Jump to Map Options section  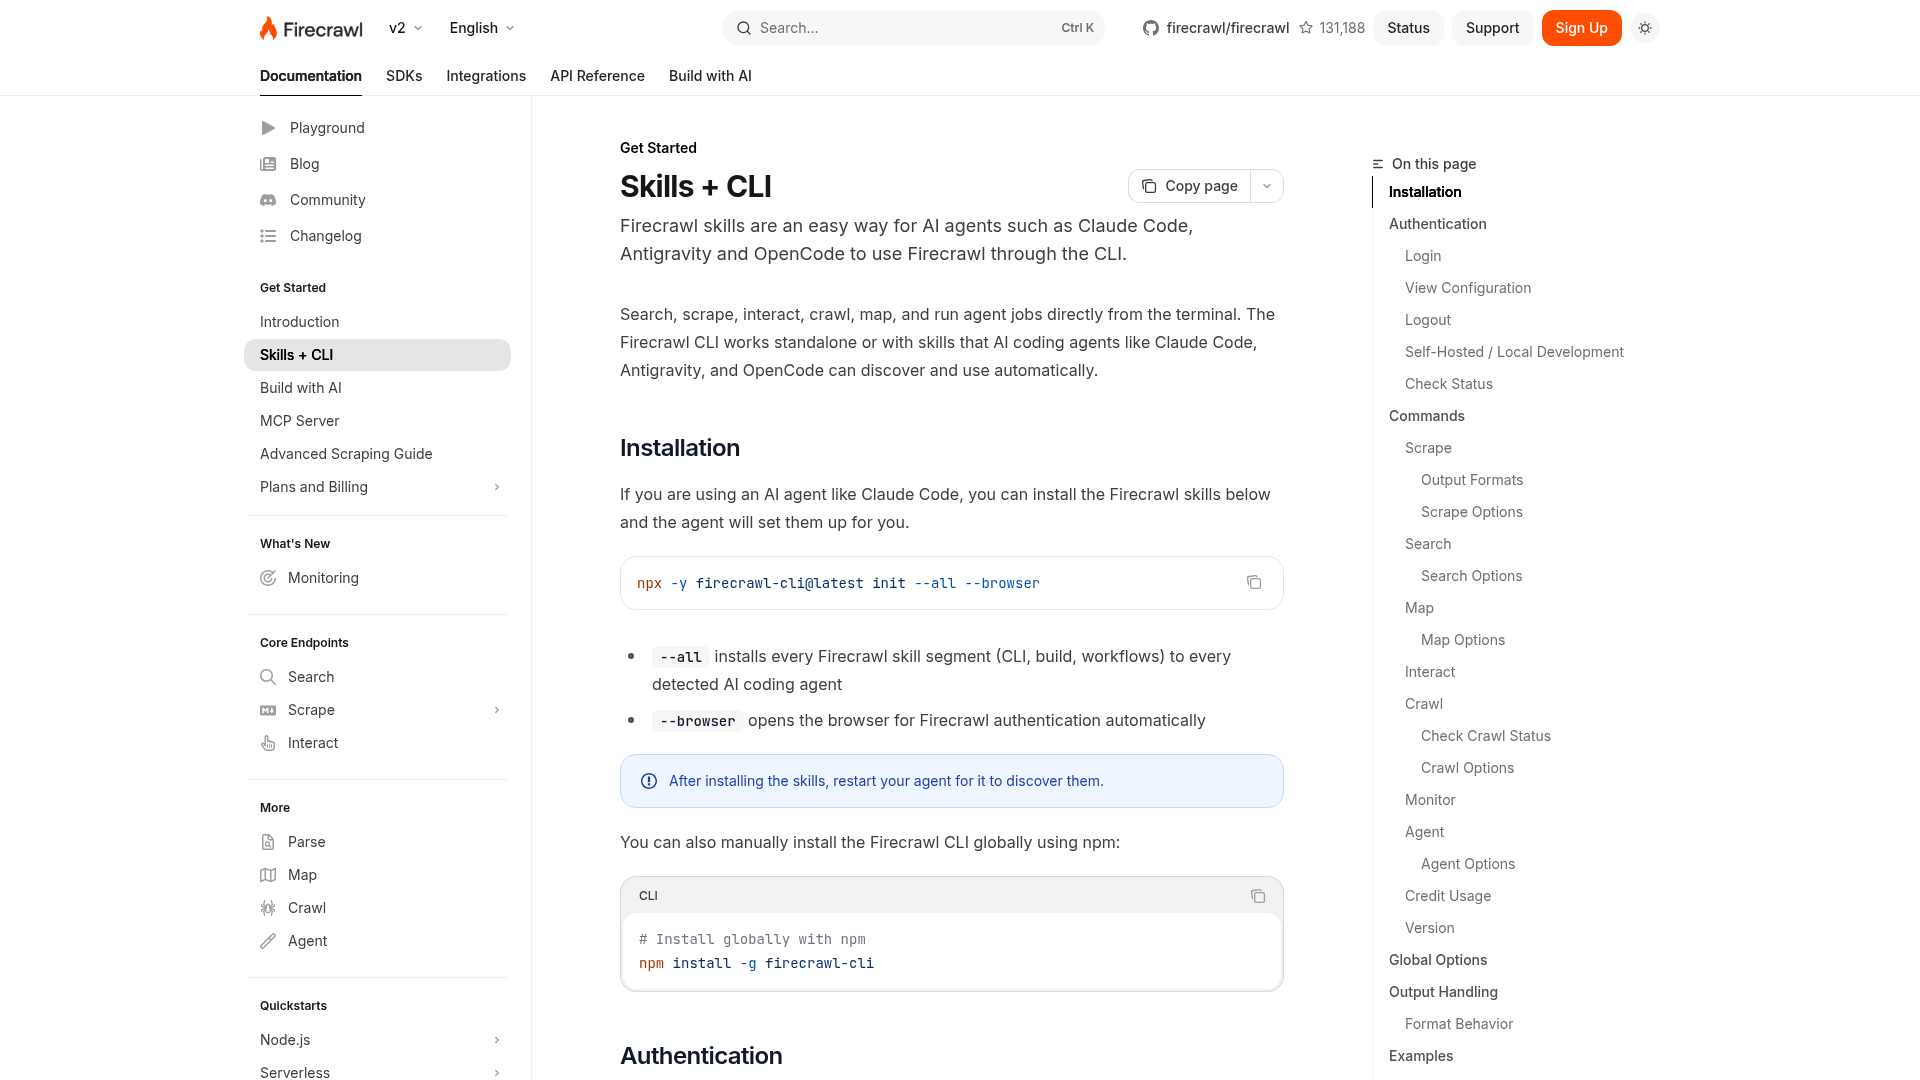(1462, 640)
